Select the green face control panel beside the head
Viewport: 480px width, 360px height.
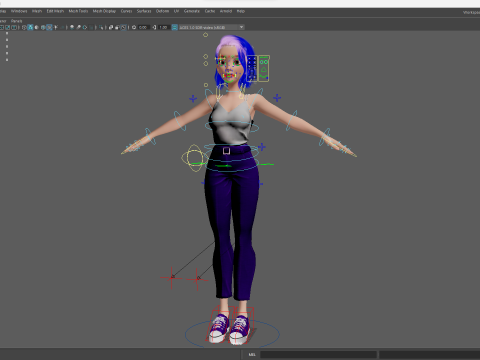pos(264,69)
